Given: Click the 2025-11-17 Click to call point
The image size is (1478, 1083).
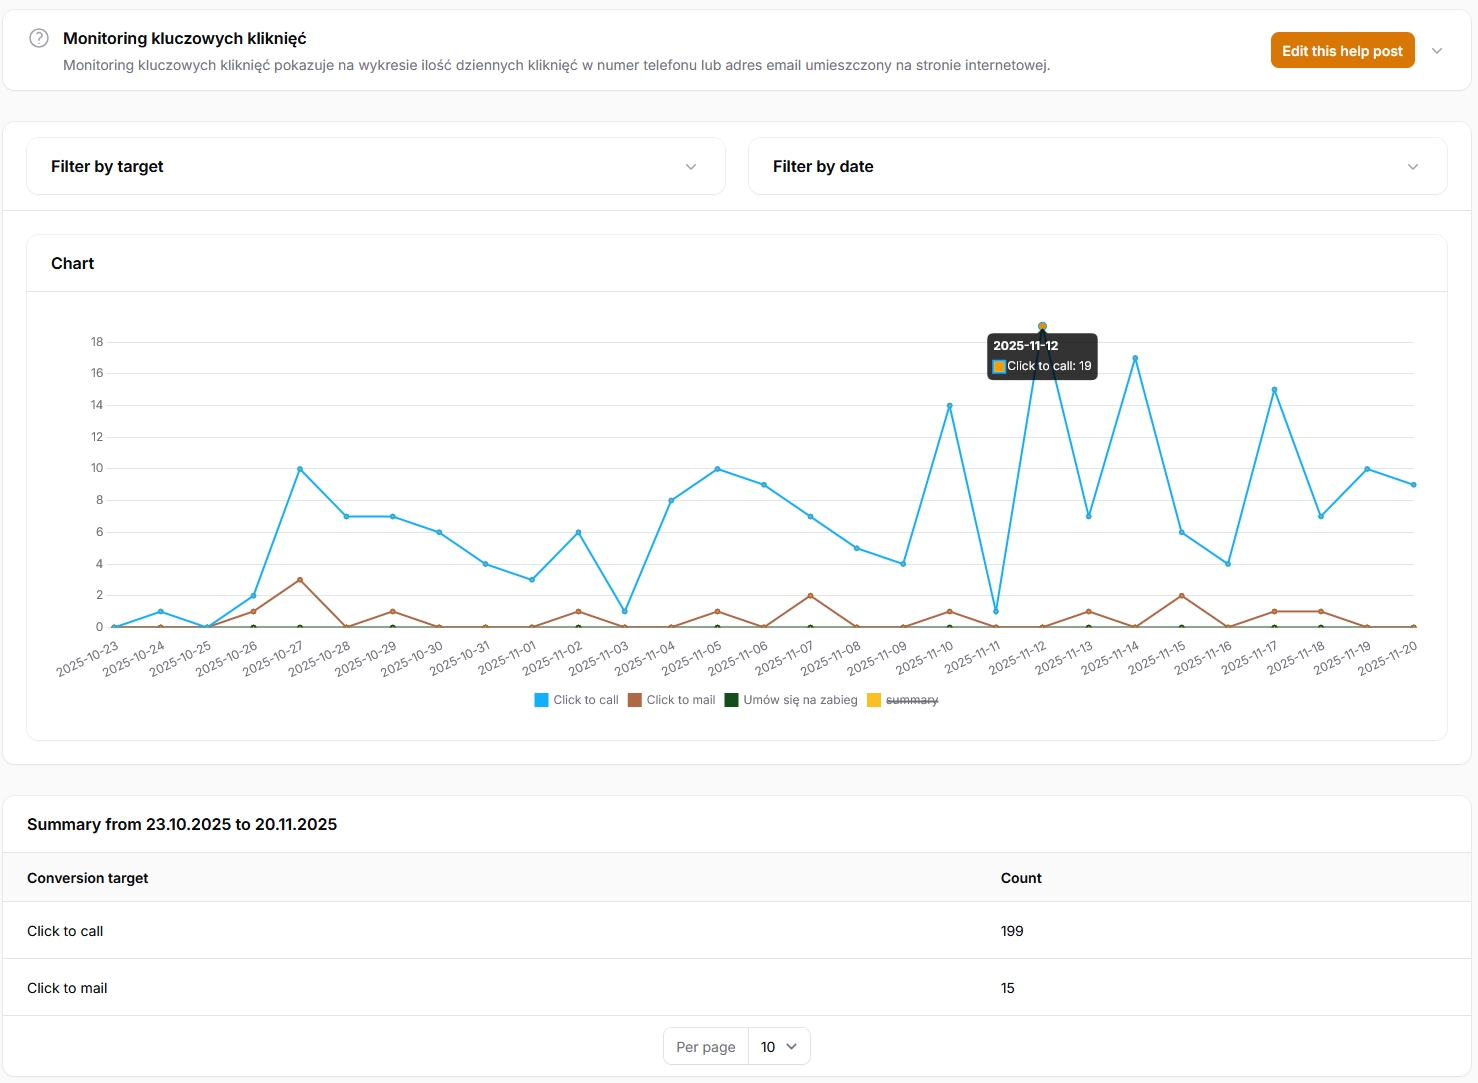Looking at the screenshot, I should tap(1274, 390).
